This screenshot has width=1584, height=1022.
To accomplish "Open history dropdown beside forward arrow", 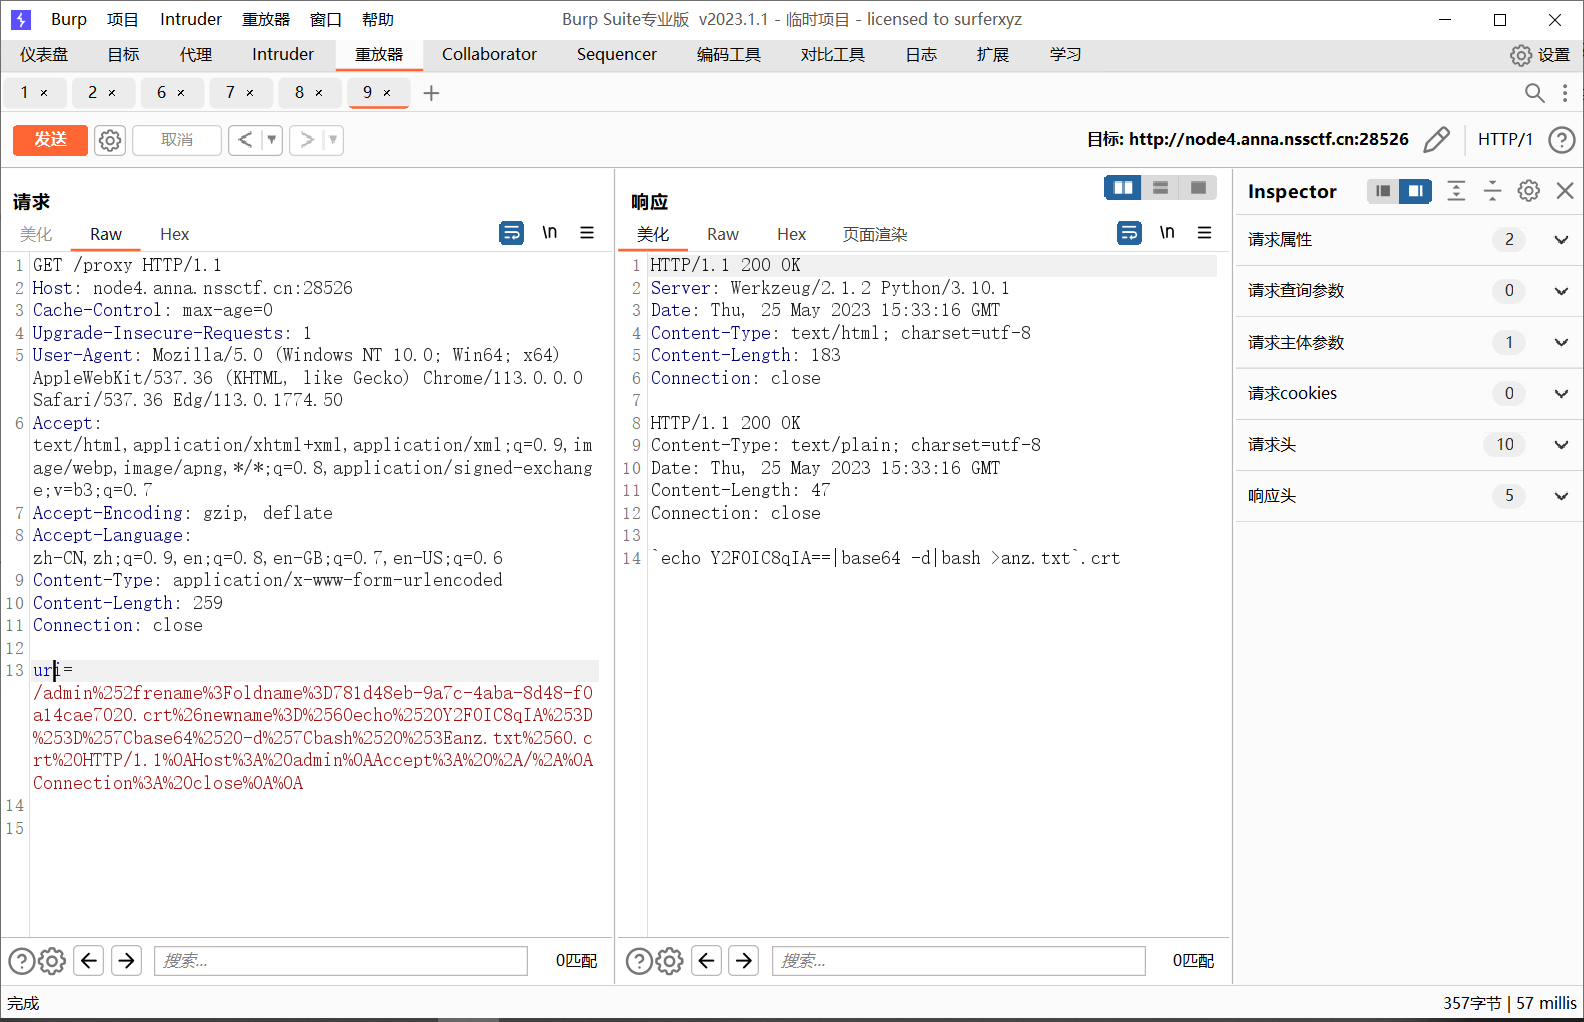I will coord(333,140).
